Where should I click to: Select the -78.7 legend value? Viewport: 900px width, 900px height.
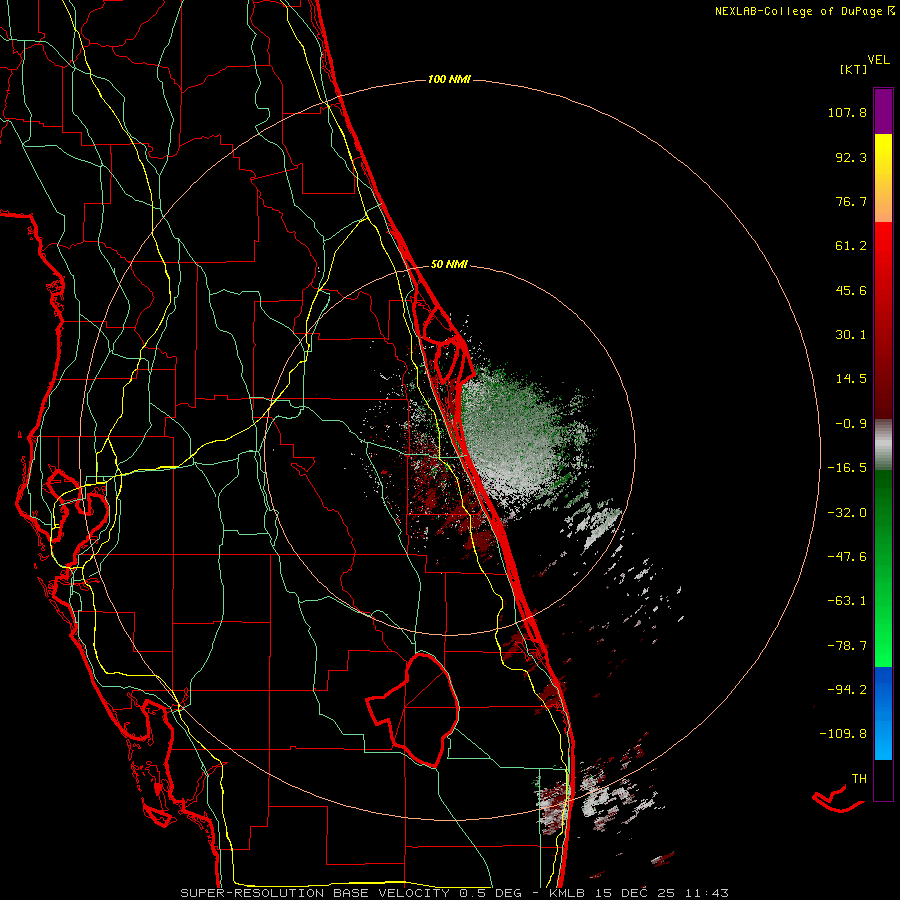pos(847,646)
